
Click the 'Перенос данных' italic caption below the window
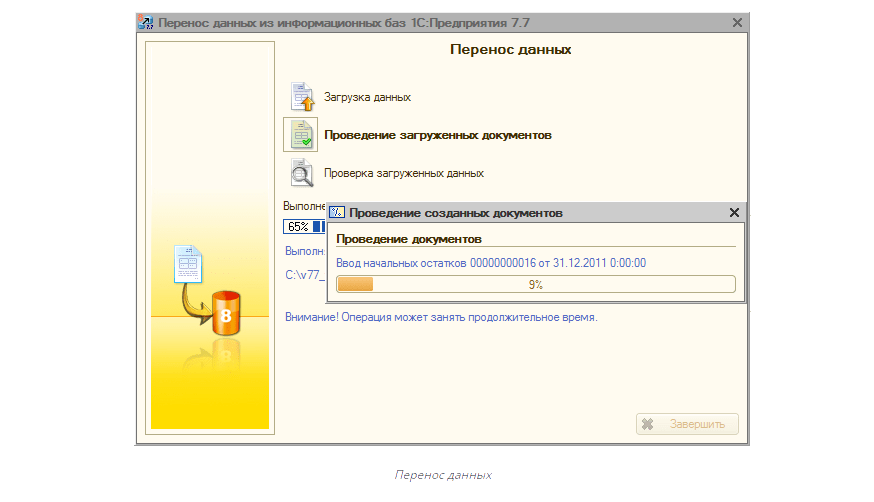443,475
